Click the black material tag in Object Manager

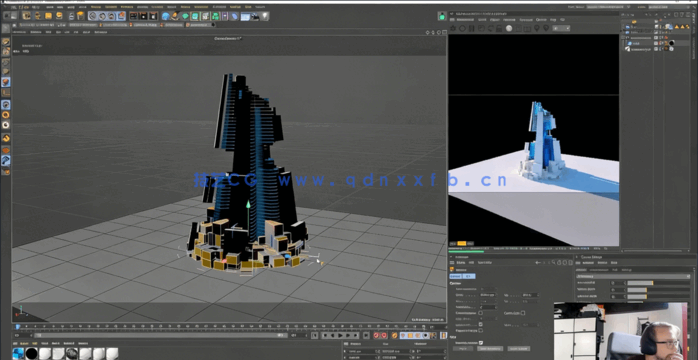click(671, 43)
